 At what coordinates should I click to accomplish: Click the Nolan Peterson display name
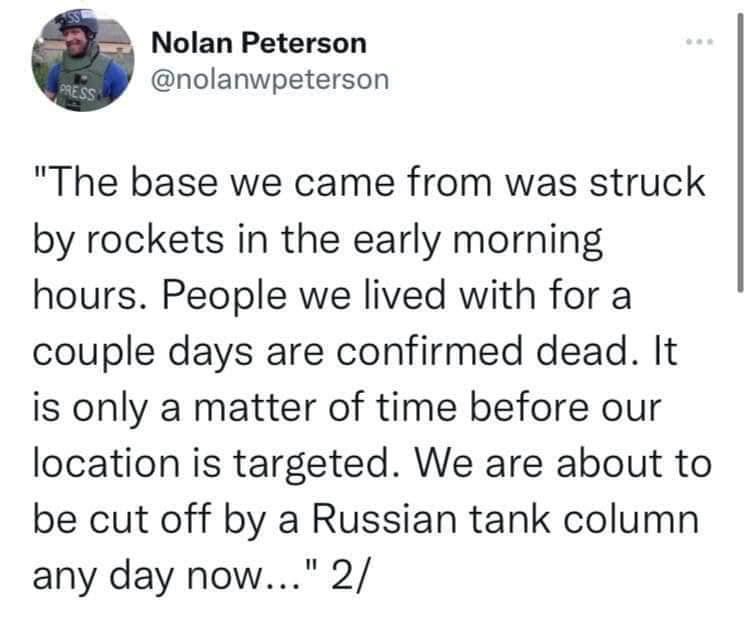tap(259, 43)
